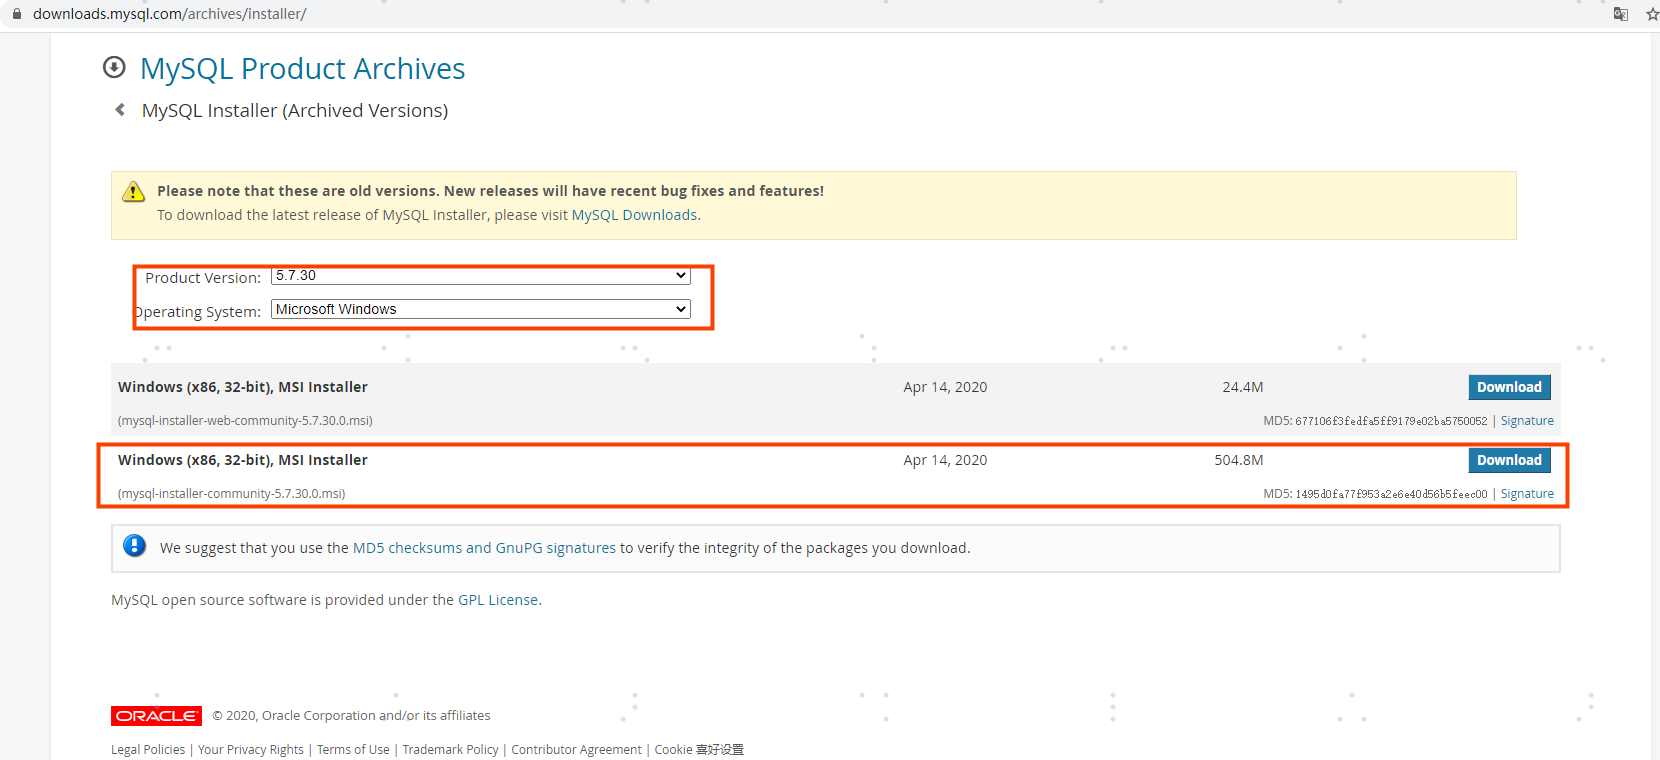Screen dimensions: 1660x760
Task: Open Legal Policies footer link
Action: [x=148, y=750]
